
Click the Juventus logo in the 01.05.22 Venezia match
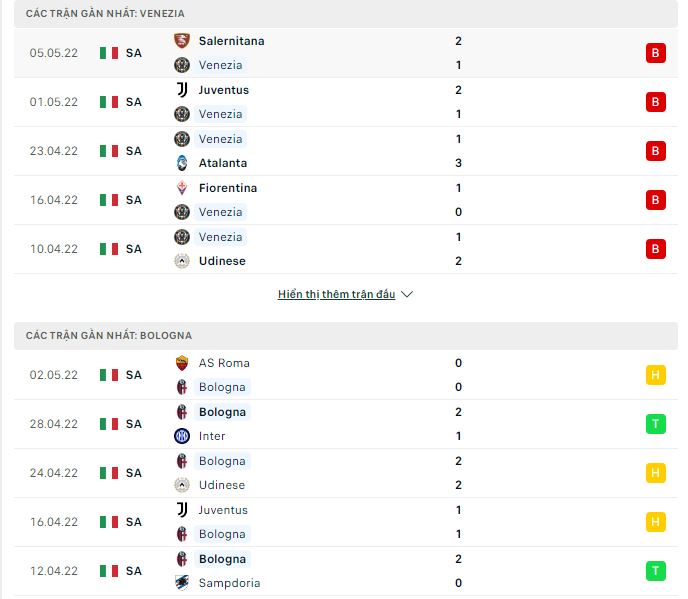click(182, 90)
